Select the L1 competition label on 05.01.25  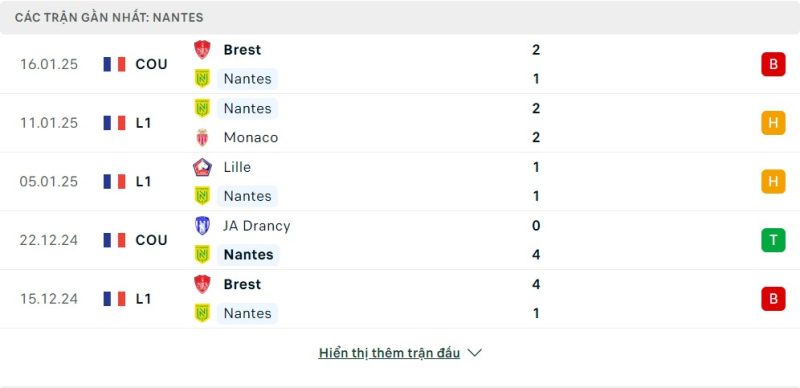click(143, 181)
